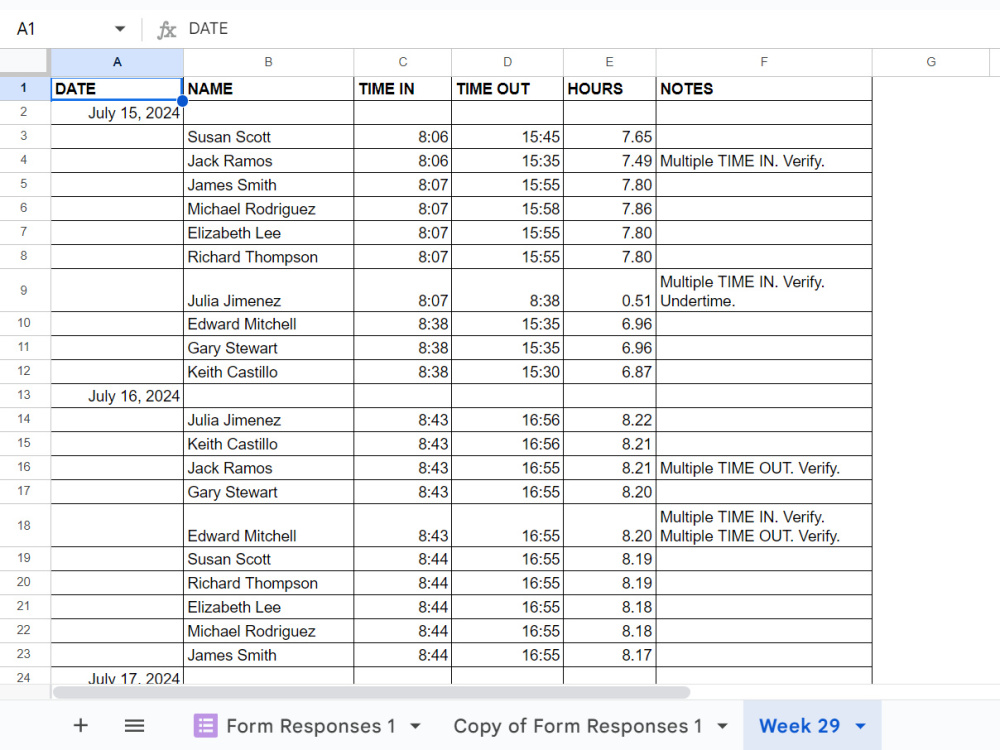Select column E header
This screenshot has height=750, width=1000.
[609, 62]
